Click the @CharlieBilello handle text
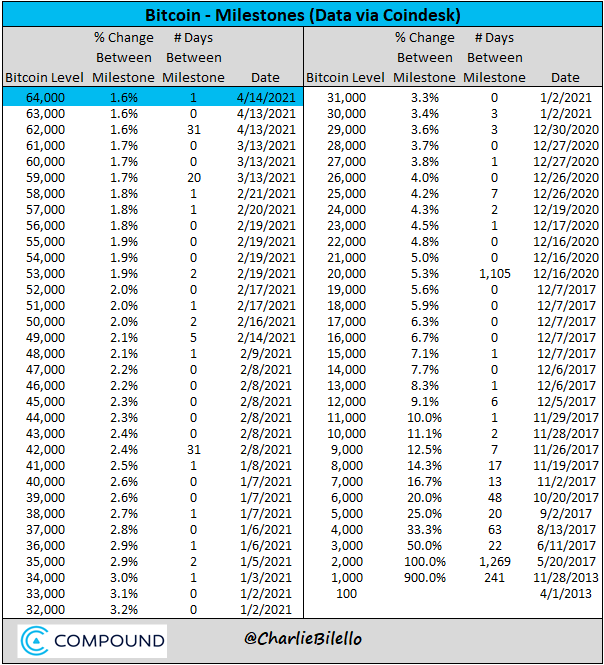The image size is (604, 665). (x=303, y=639)
